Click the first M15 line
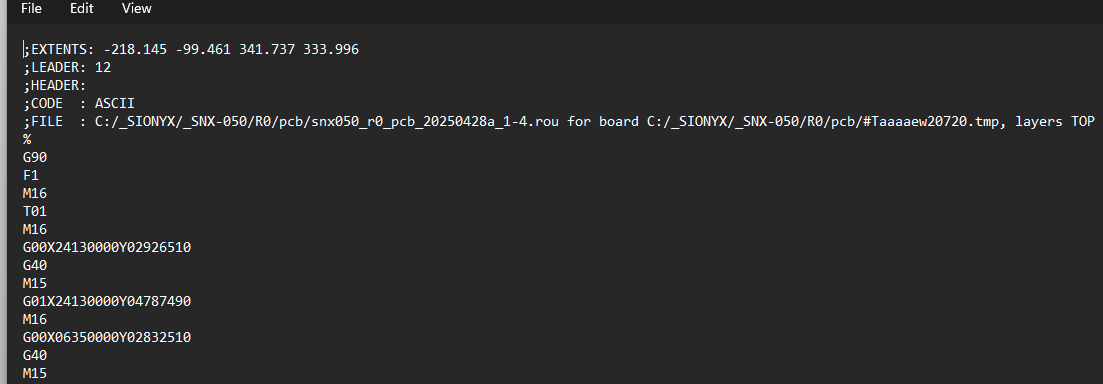The height and width of the screenshot is (384, 1103). (x=35, y=283)
